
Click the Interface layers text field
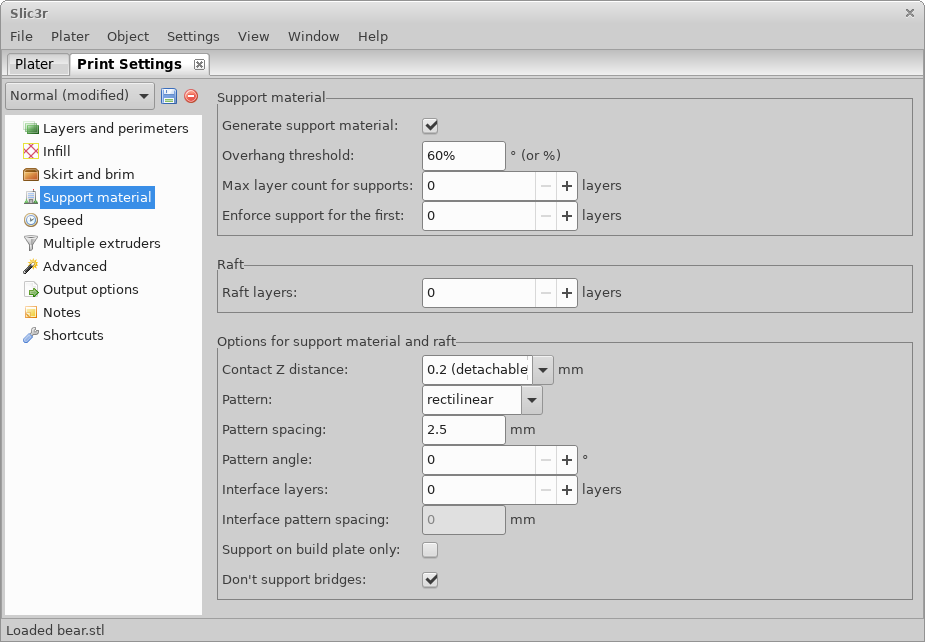tap(479, 490)
